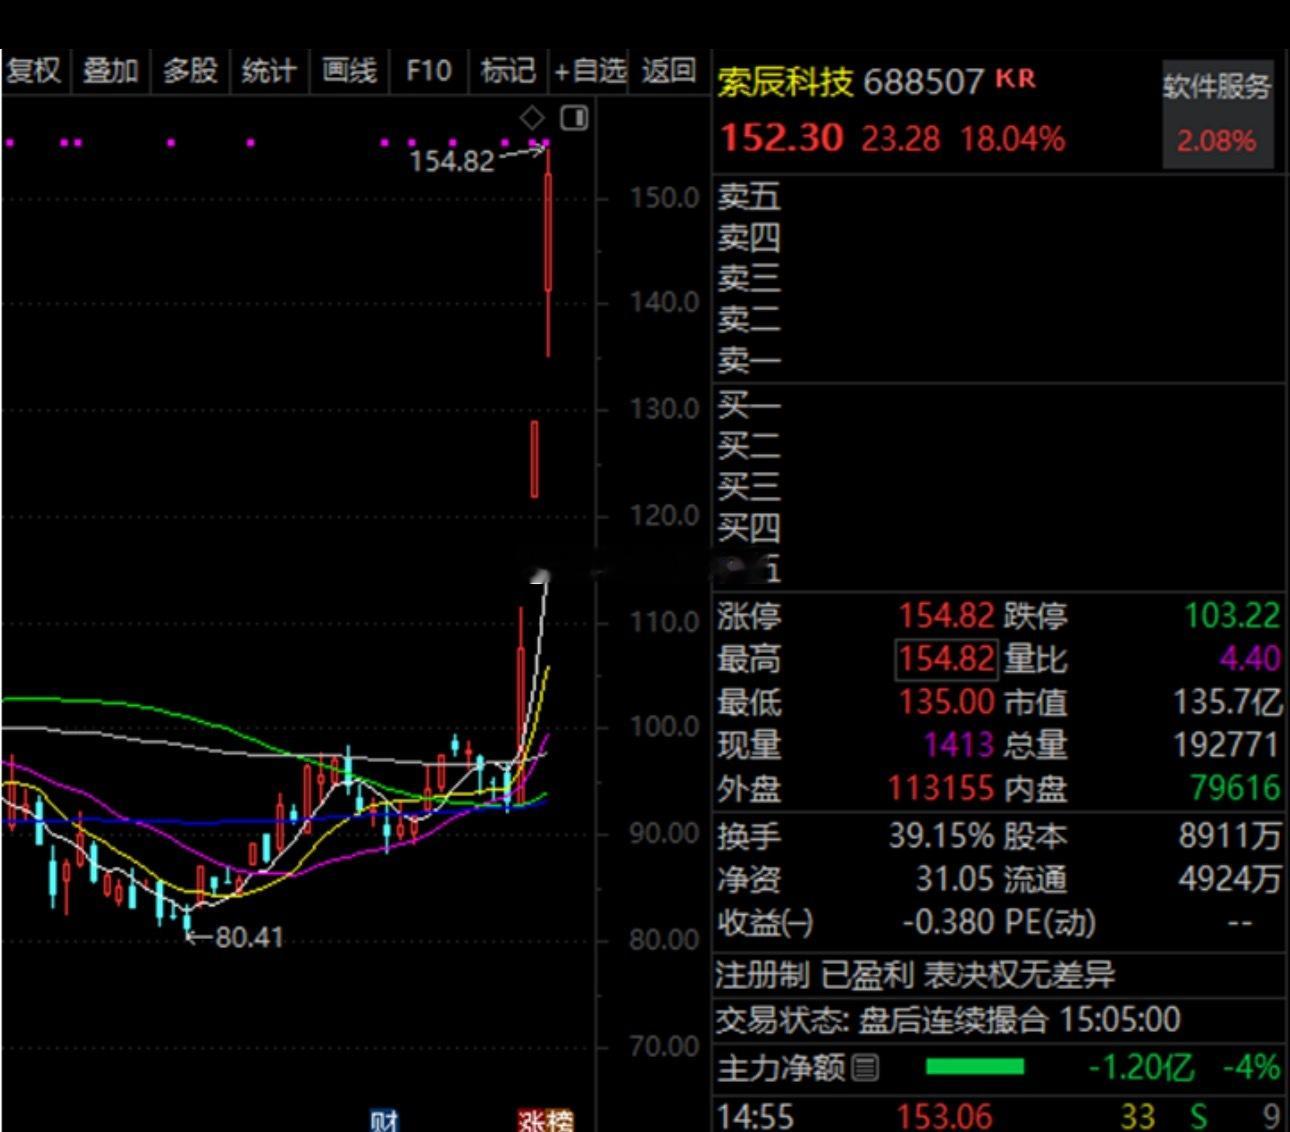
Task: Click the 150.0 price axis label
Action: point(665,198)
